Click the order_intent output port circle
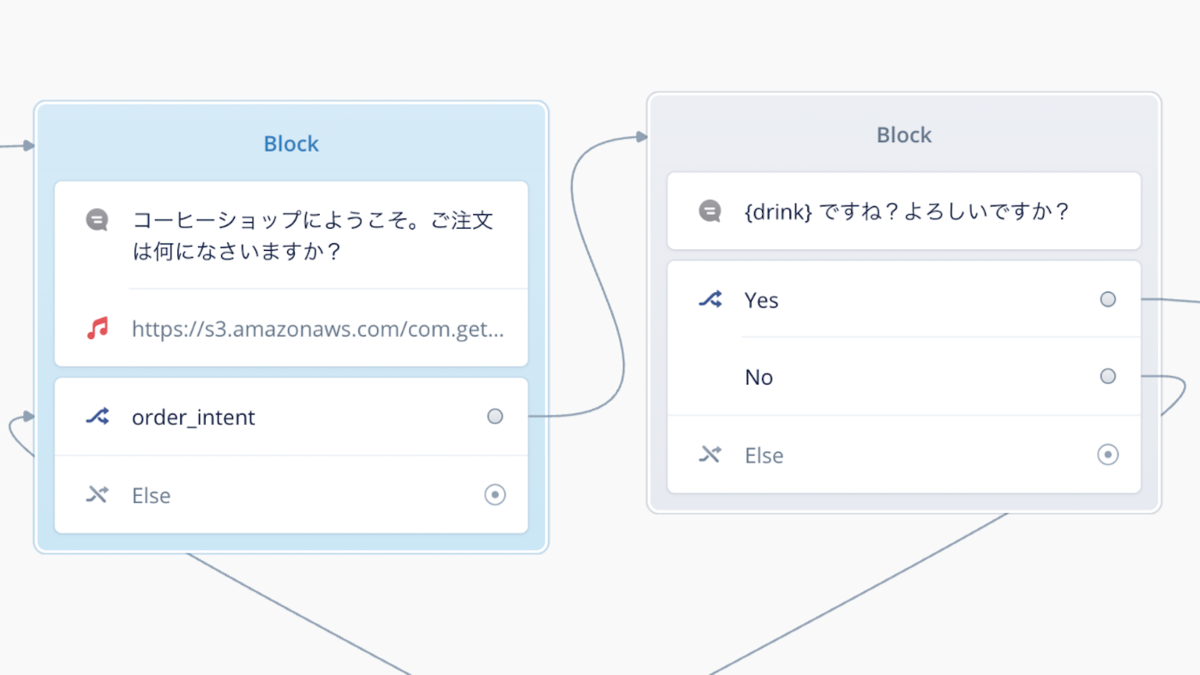Image resolution: width=1200 pixels, height=675 pixels. [x=495, y=416]
